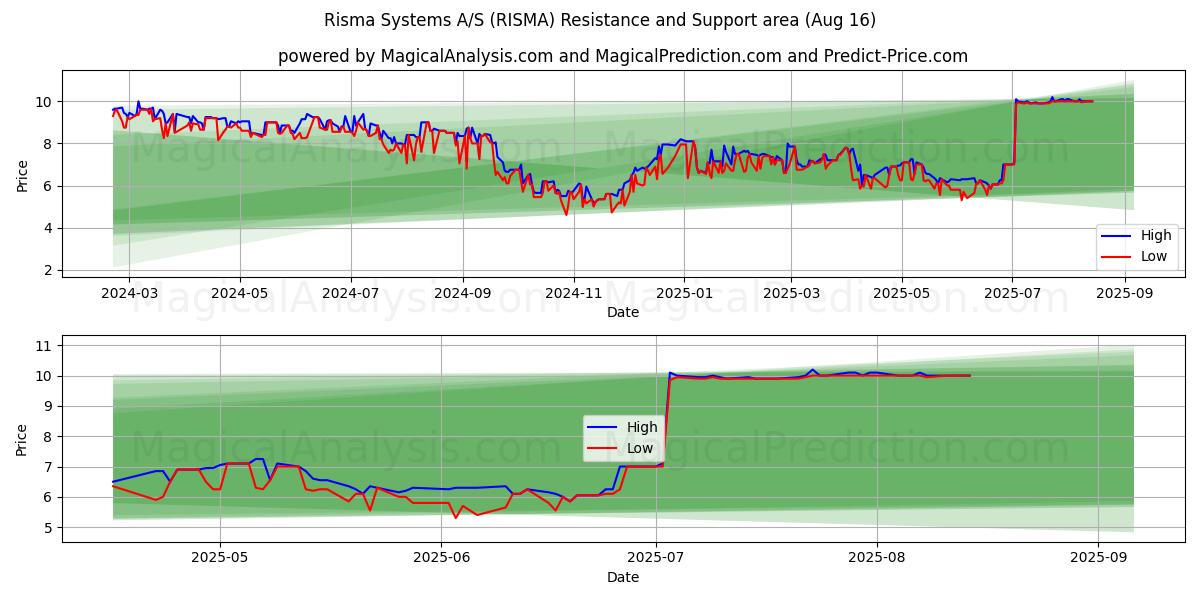The height and width of the screenshot is (600, 1200).
Task: Click the '2025-09' x-axis label in the upper chart
Action: [x=1125, y=293]
